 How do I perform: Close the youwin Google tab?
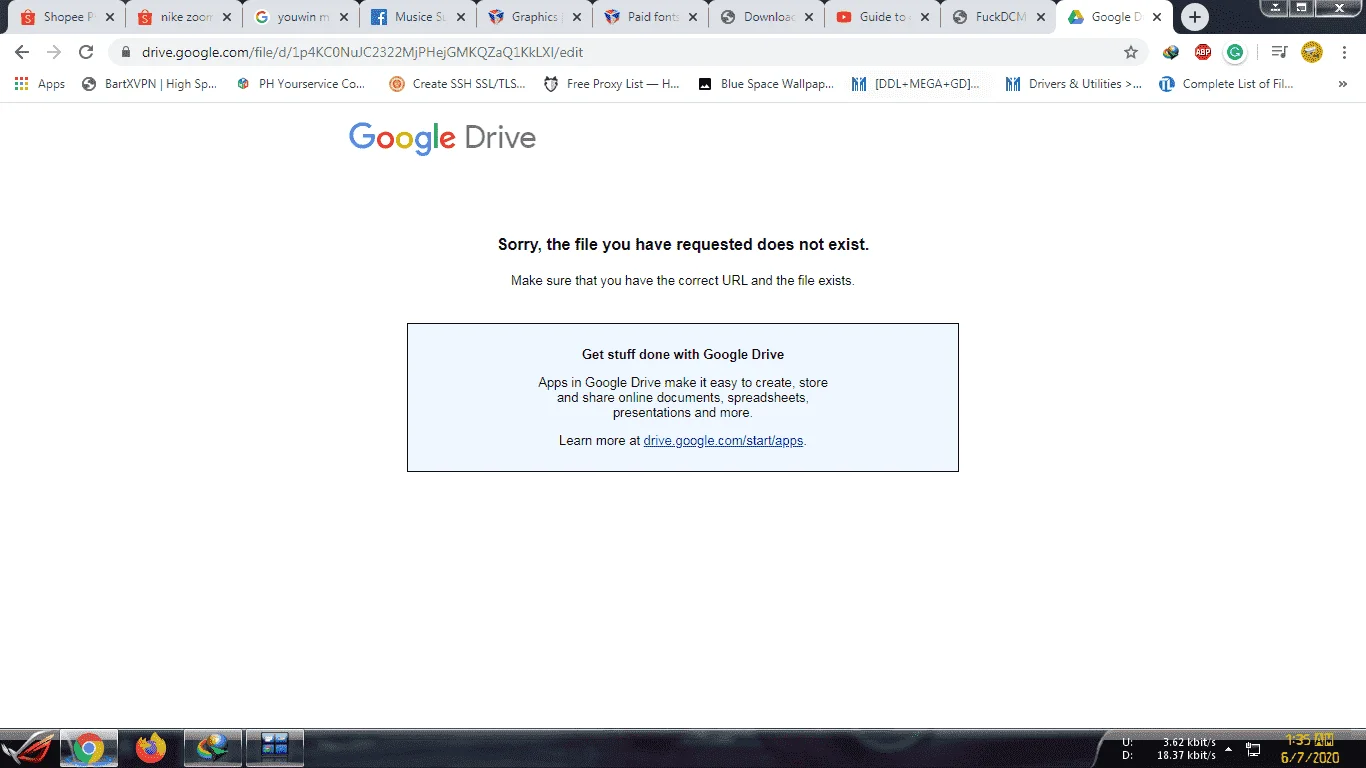coord(343,17)
